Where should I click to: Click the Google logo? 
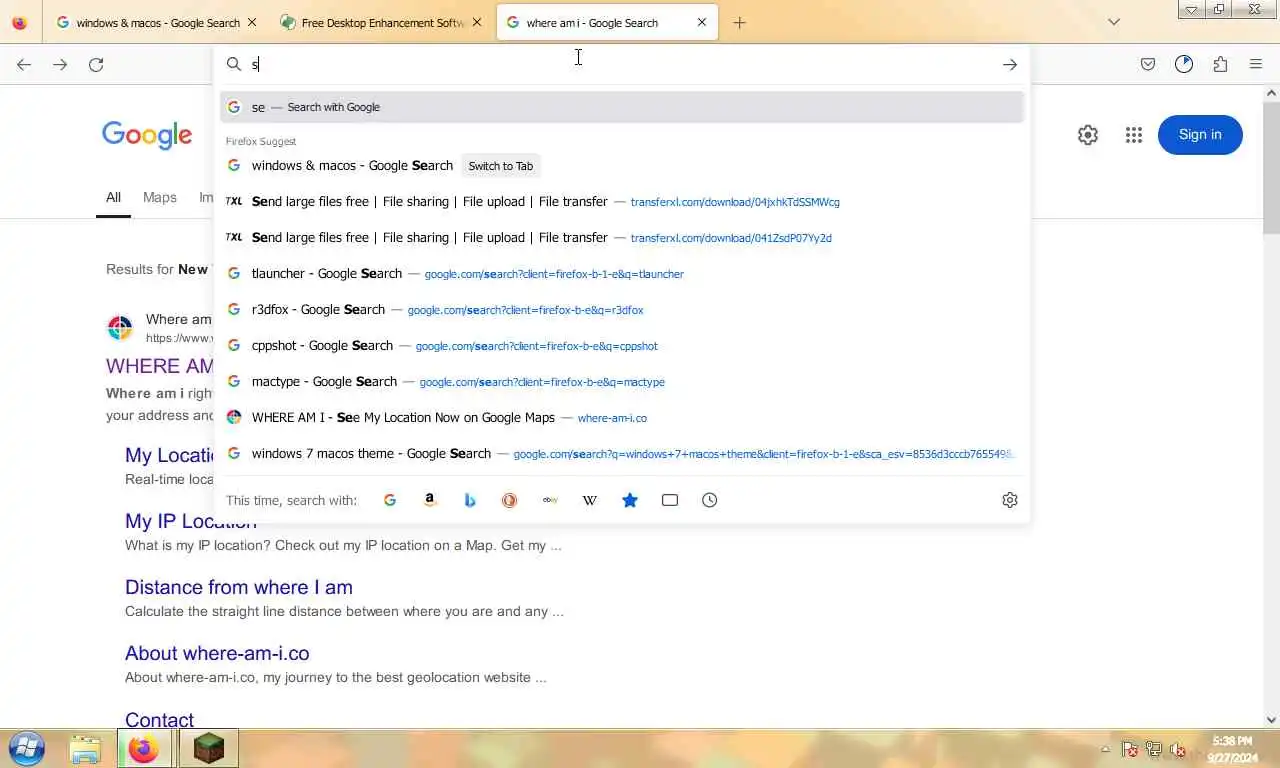[147, 135]
